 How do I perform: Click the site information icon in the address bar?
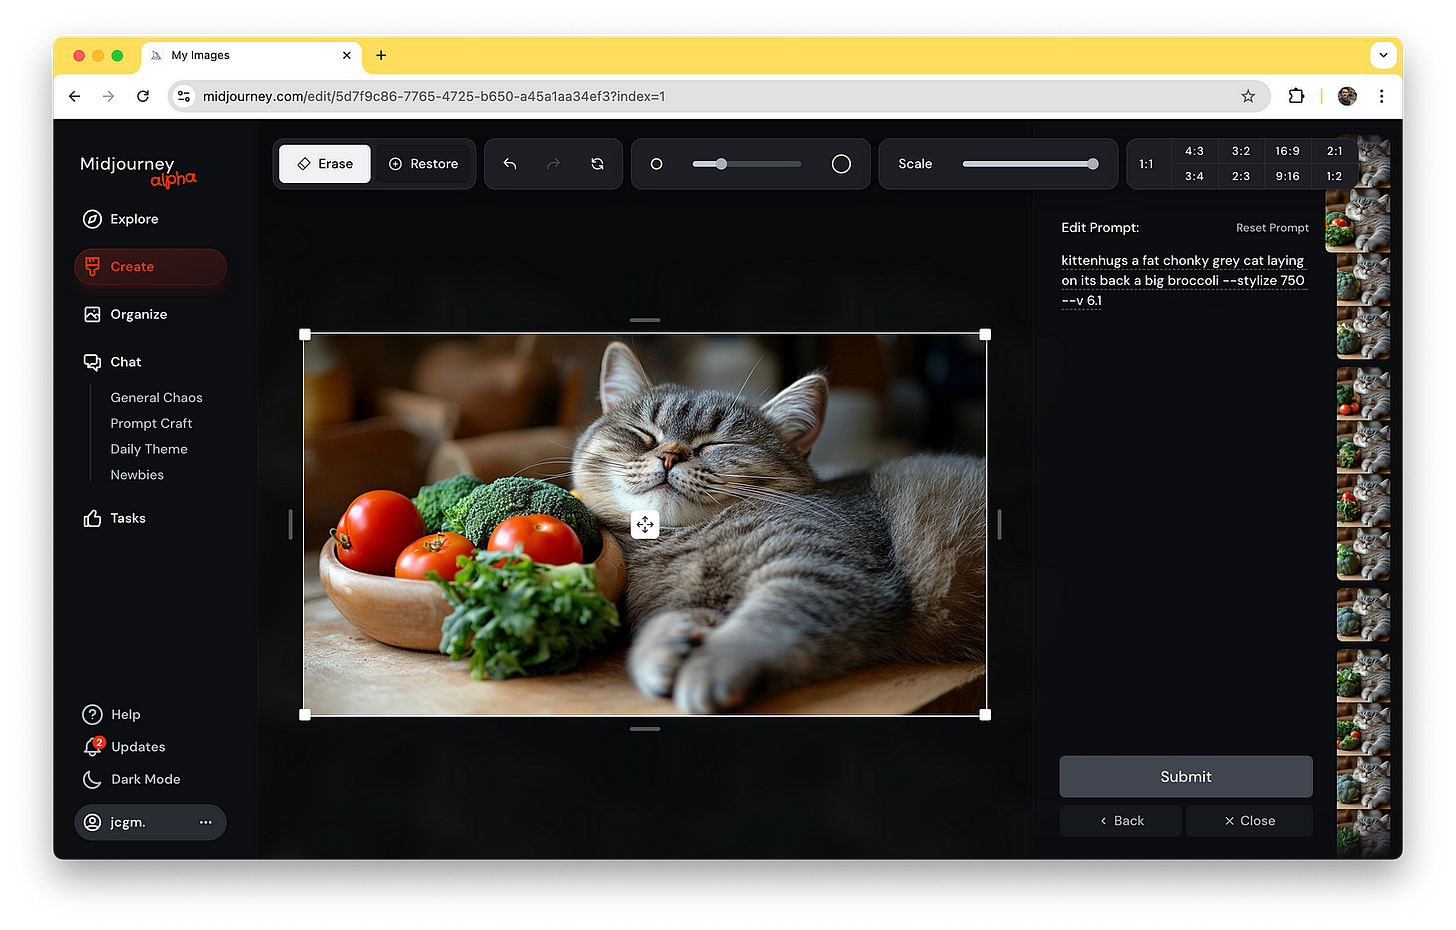tap(184, 96)
